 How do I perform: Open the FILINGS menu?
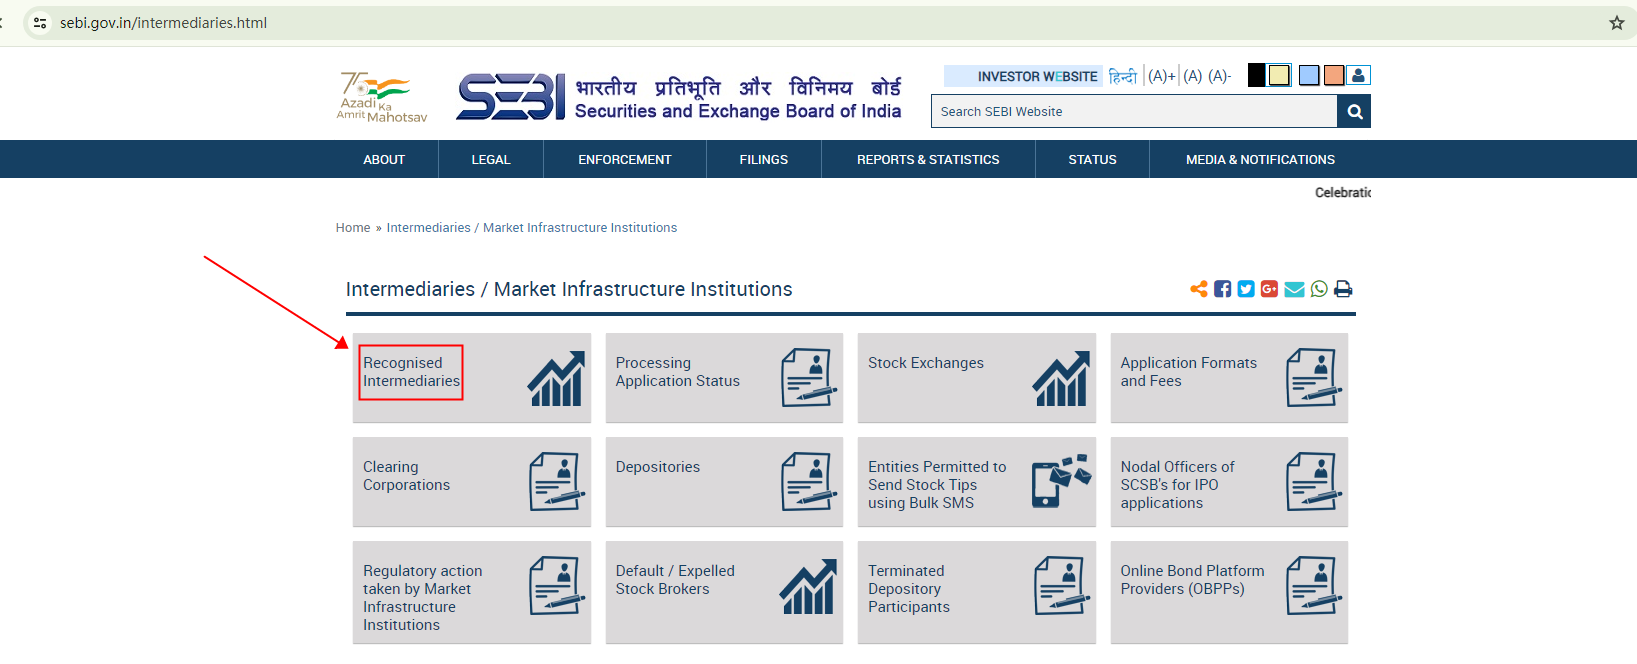coord(764,159)
